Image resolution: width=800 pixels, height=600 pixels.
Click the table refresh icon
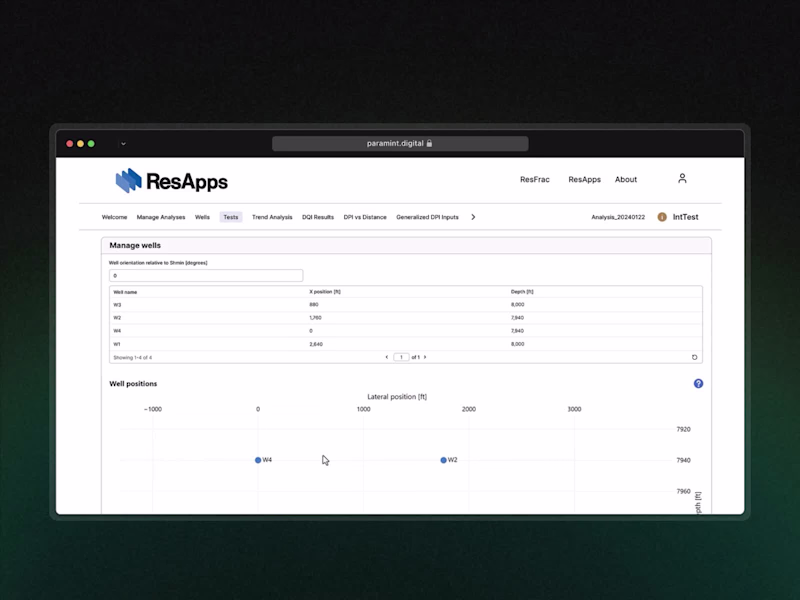tap(694, 357)
